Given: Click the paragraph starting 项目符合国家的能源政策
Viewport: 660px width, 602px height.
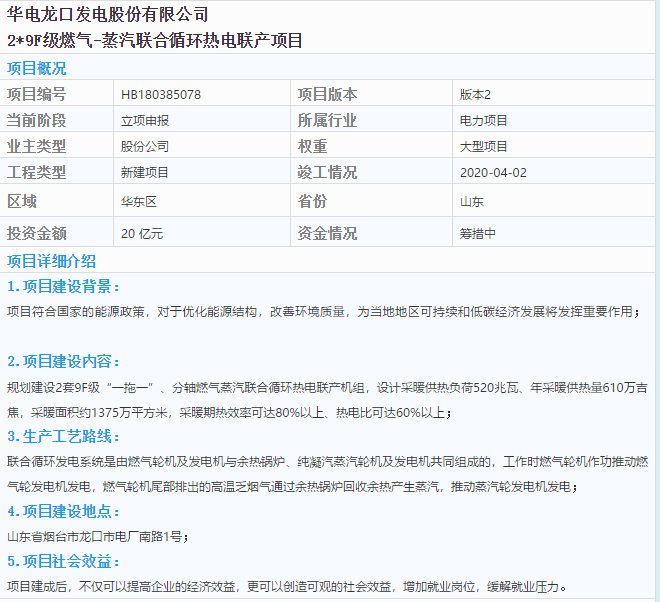Looking at the screenshot, I should (x=323, y=312).
